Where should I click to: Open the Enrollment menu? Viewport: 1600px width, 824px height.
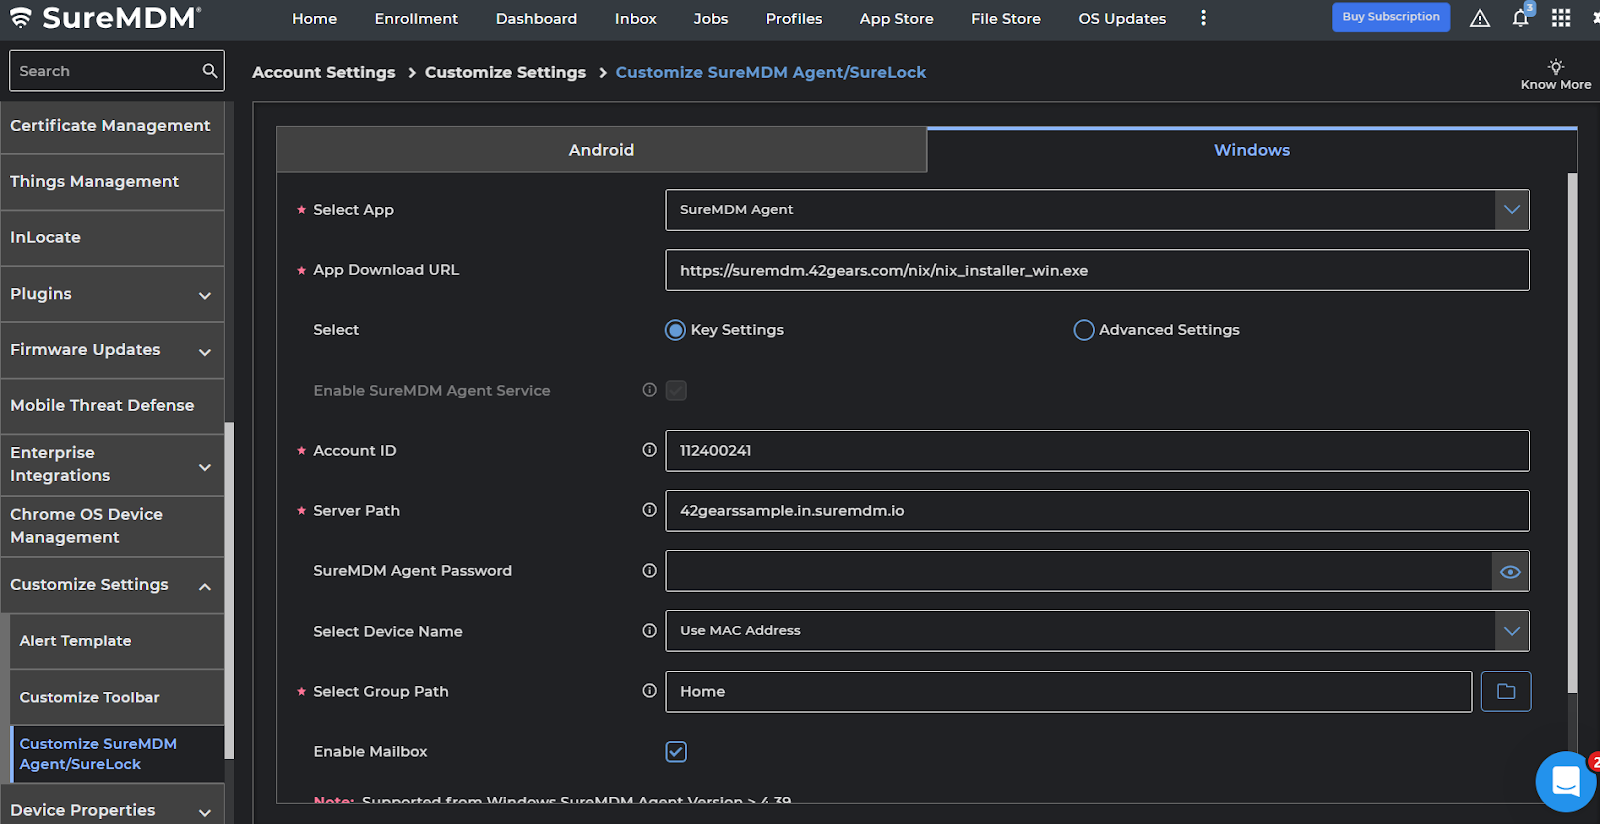click(416, 18)
